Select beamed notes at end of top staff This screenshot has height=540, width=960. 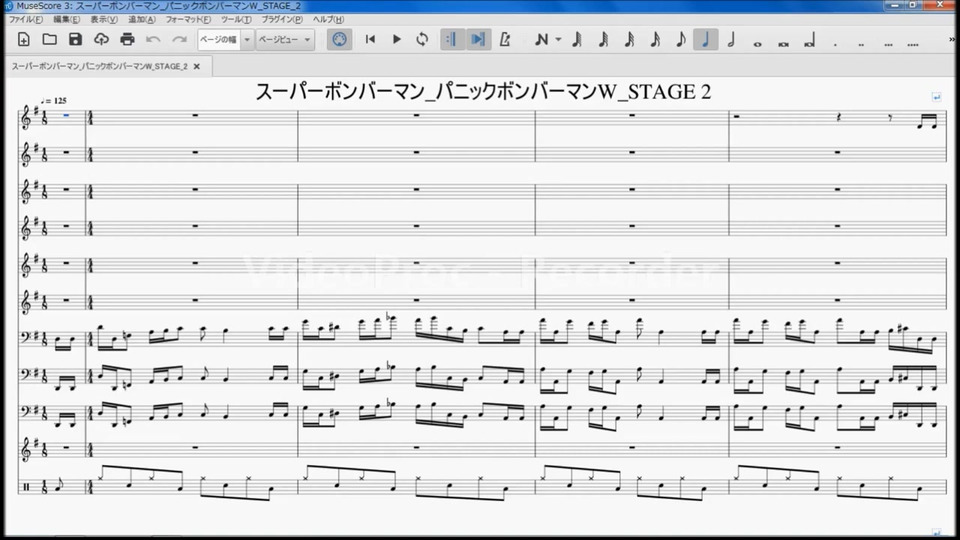(927, 121)
